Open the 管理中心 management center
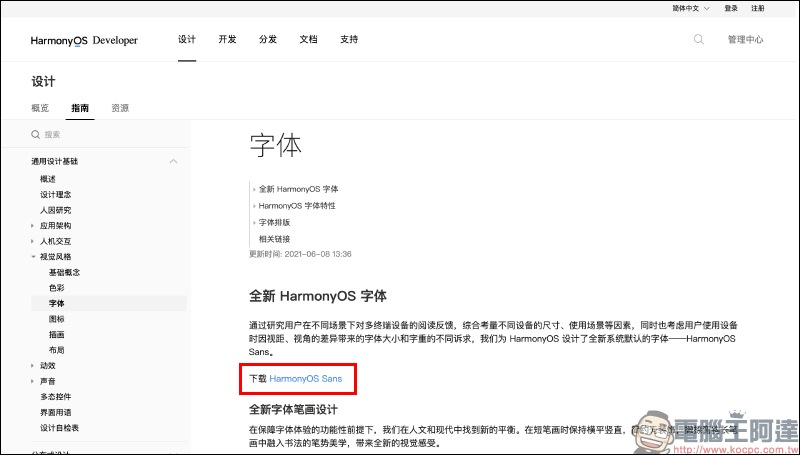This screenshot has width=800, height=455. click(x=745, y=40)
